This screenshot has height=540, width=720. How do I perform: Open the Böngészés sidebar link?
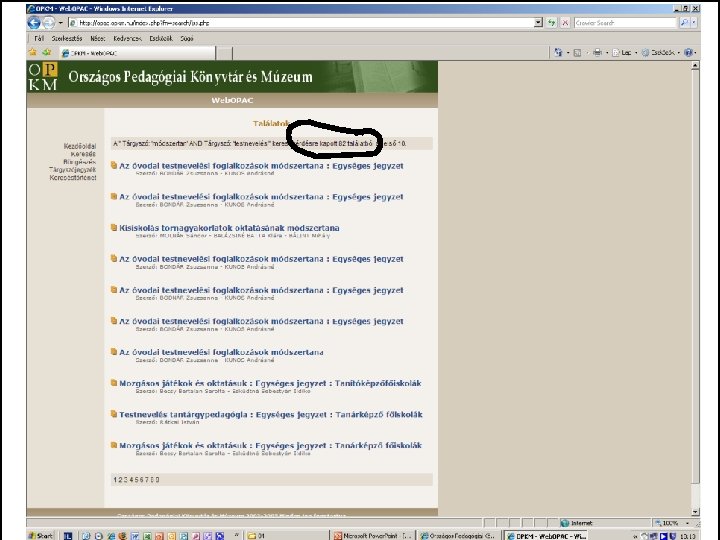coord(79,162)
